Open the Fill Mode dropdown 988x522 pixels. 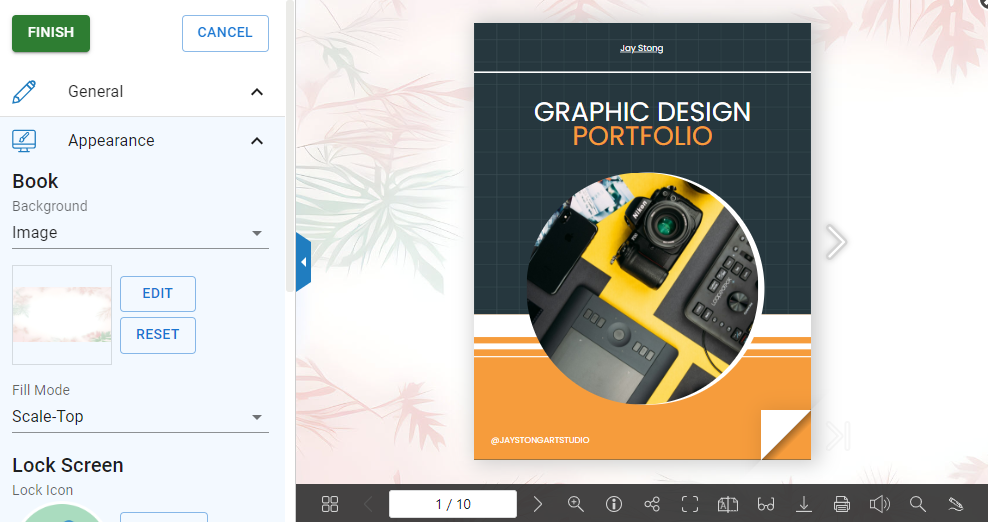[x=140, y=417]
